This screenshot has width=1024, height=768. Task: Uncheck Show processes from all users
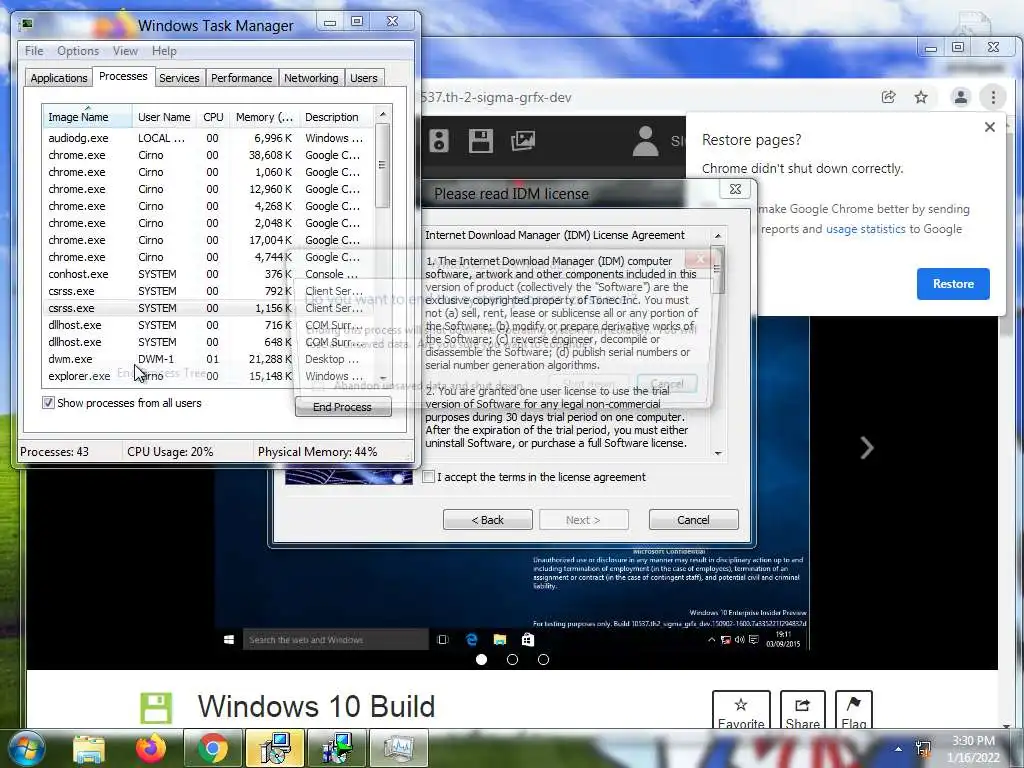click(48, 403)
